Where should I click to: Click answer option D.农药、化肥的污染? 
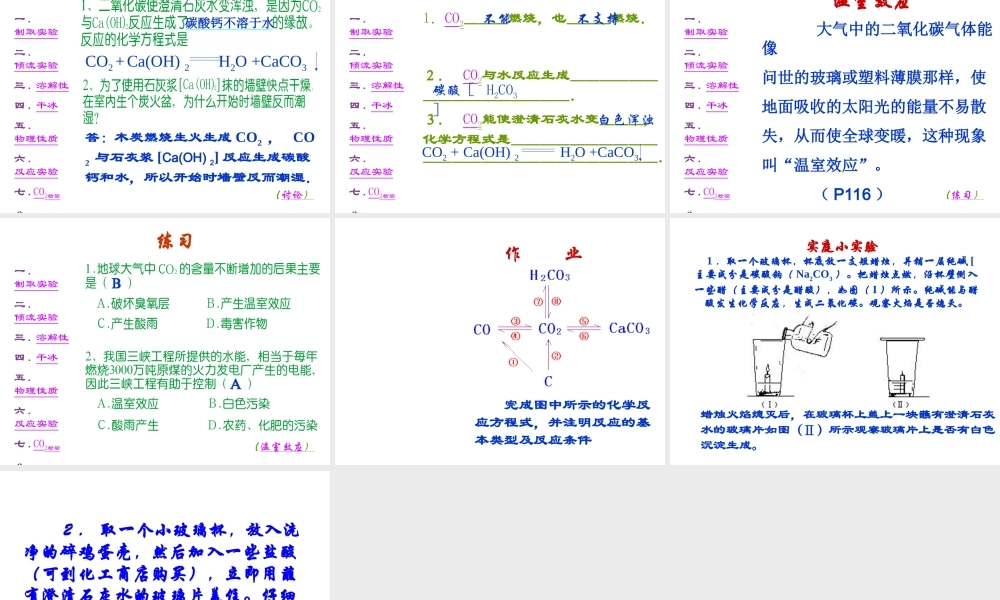(263, 425)
